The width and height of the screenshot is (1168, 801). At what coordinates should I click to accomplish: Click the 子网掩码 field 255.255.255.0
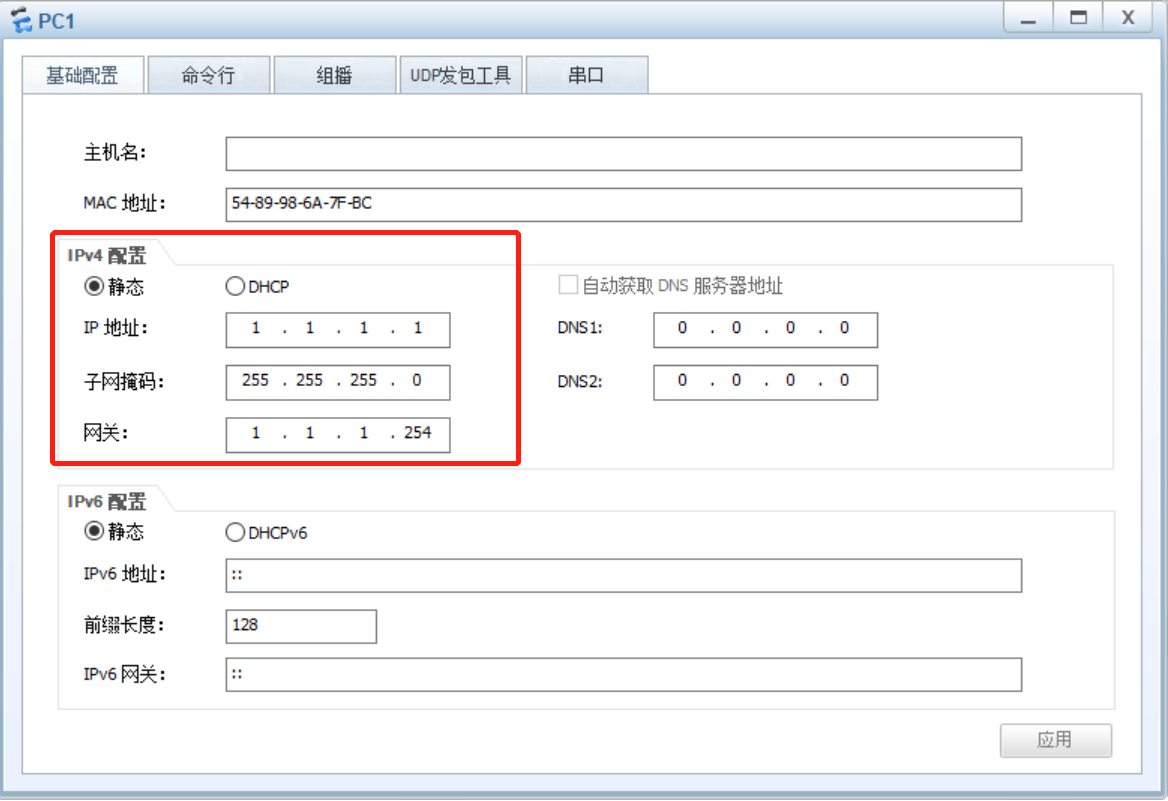tap(337, 381)
